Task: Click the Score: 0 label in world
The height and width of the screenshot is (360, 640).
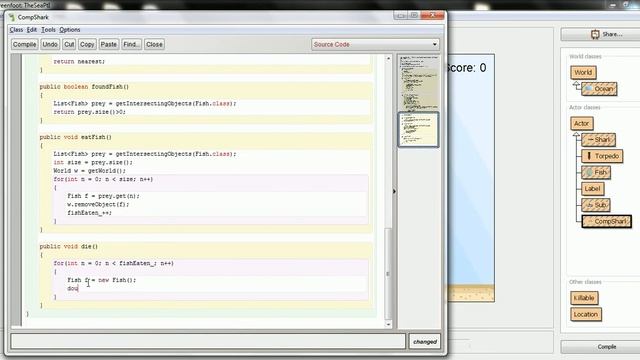Action: click(x=467, y=68)
